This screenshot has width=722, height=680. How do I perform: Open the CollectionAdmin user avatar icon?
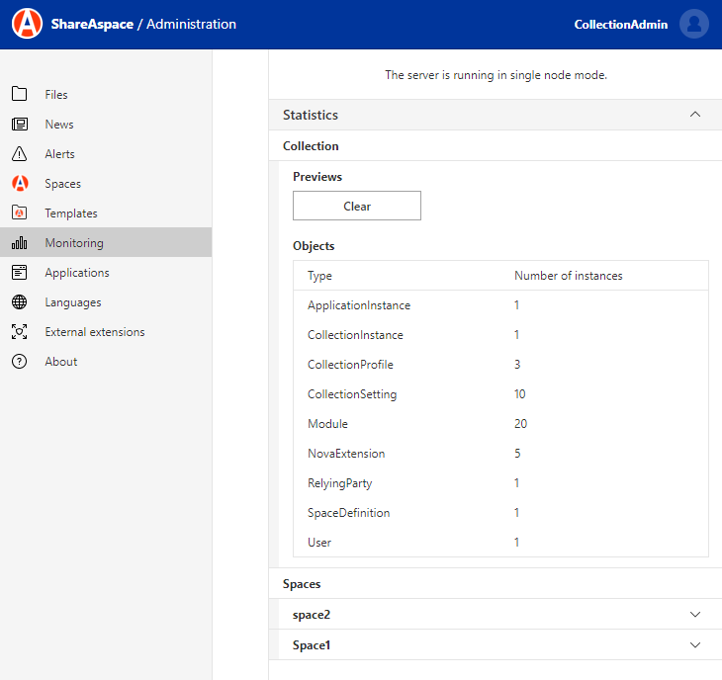[x=693, y=24]
